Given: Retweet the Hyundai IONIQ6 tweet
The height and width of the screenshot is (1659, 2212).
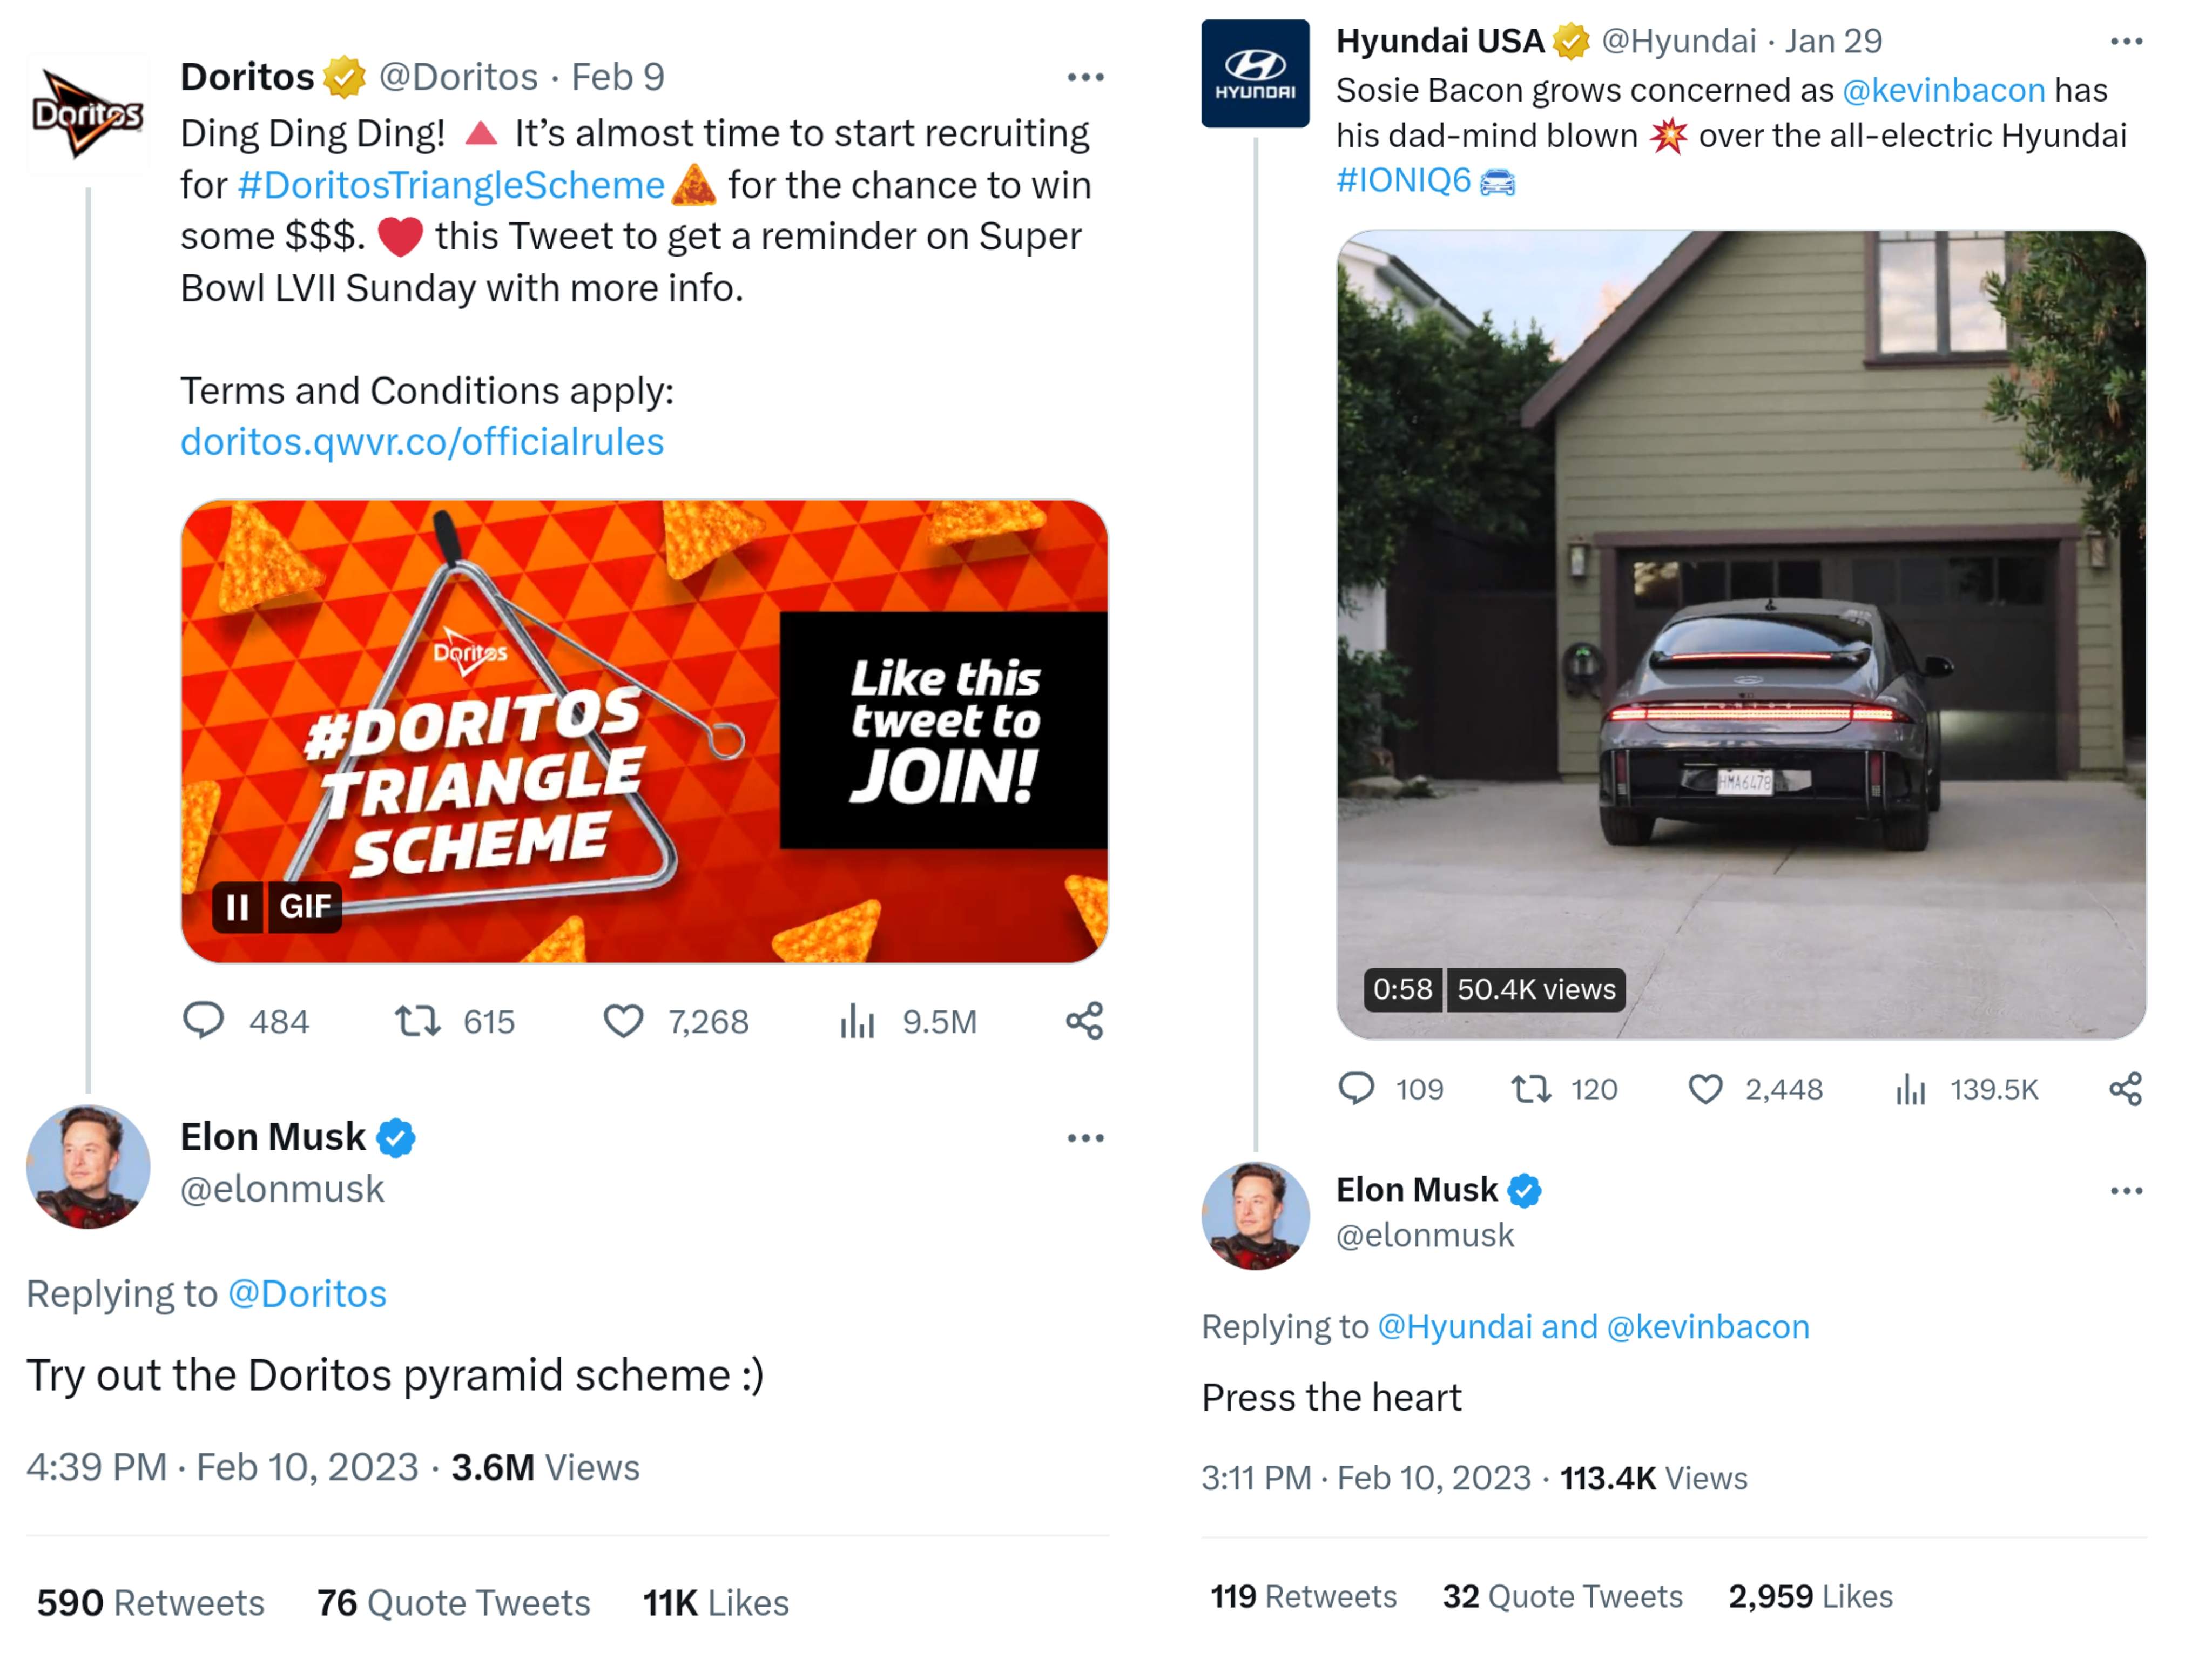Looking at the screenshot, I should (x=1530, y=1088).
